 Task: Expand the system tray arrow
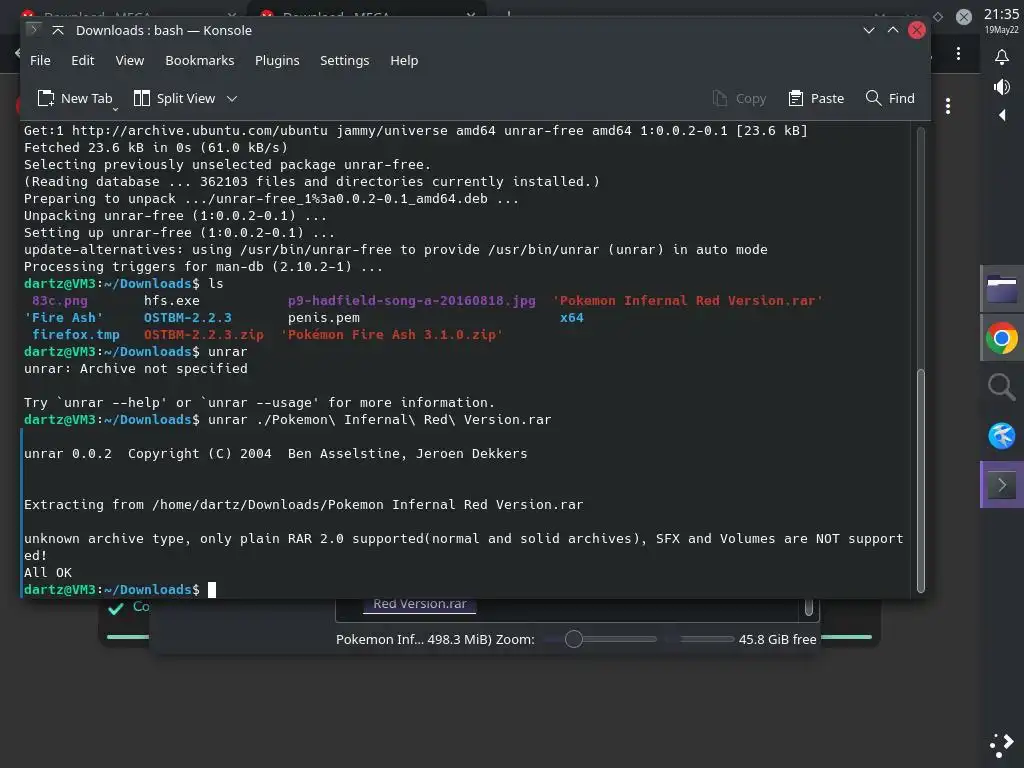pyautogui.click(x=1002, y=116)
